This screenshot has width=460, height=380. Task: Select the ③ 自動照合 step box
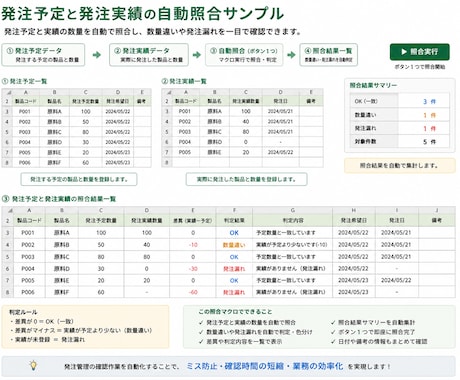[244, 55]
